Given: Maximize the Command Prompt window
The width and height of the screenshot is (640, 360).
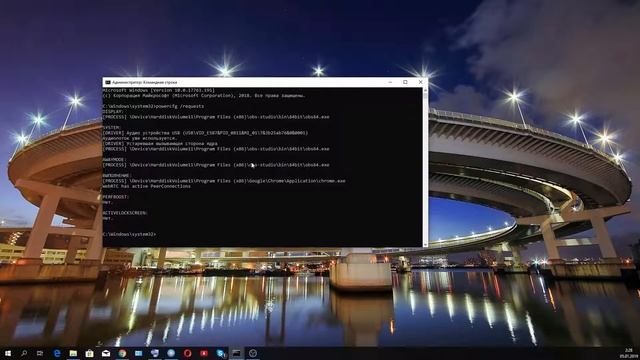Looking at the screenshot, I should pos(405,82).
